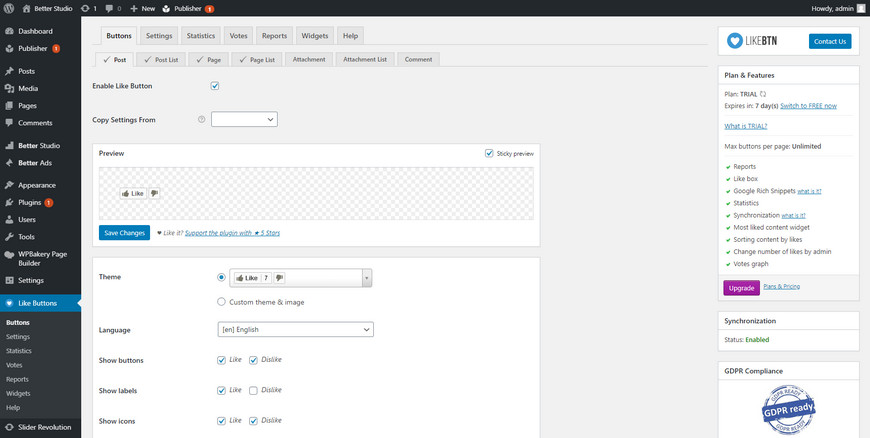870x438 pixels.
Task: Open Dashboard from sidebar icon
Action: pos(9,31)
